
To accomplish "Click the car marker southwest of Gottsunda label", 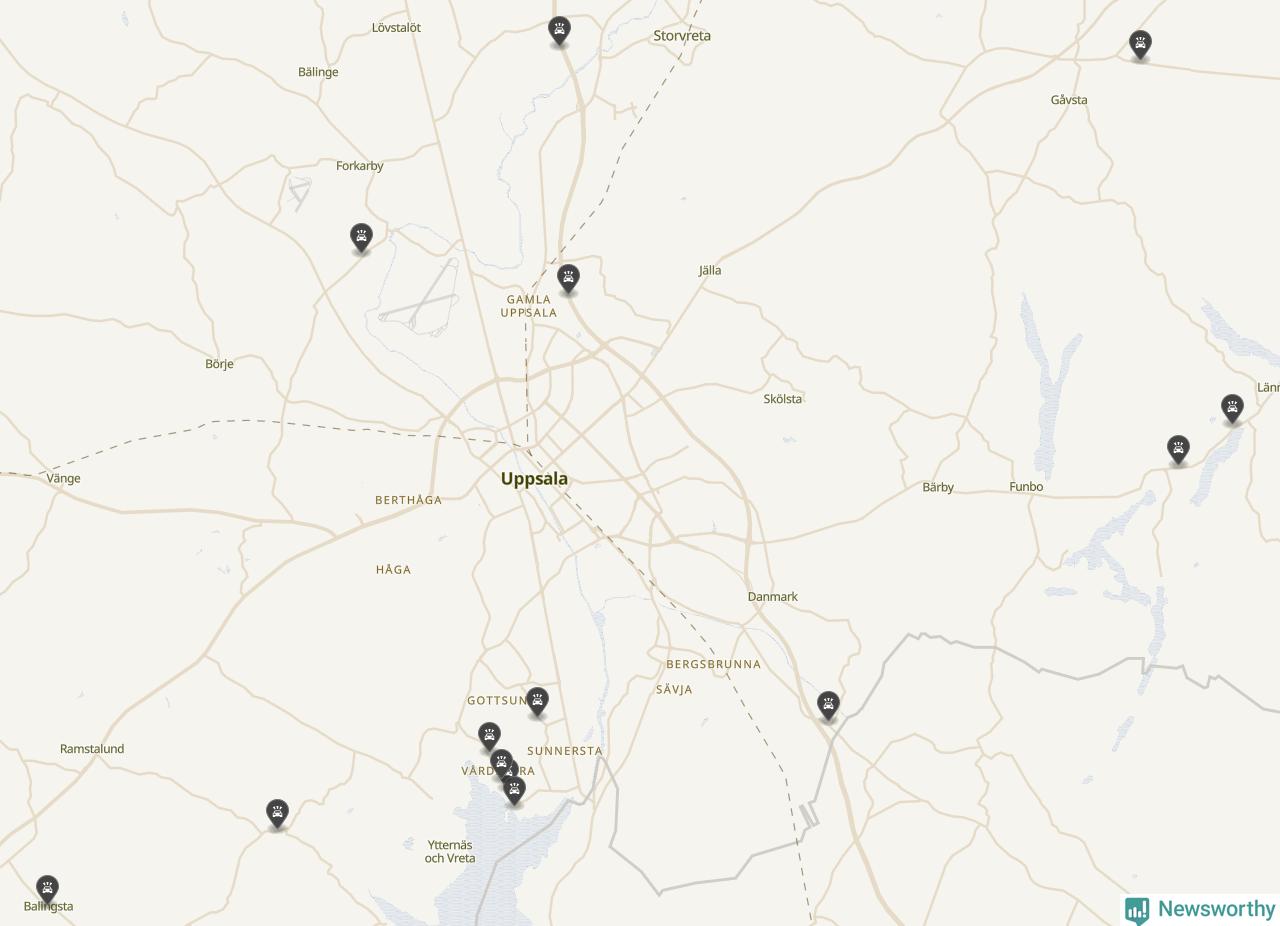I will (x=489, y=737).
